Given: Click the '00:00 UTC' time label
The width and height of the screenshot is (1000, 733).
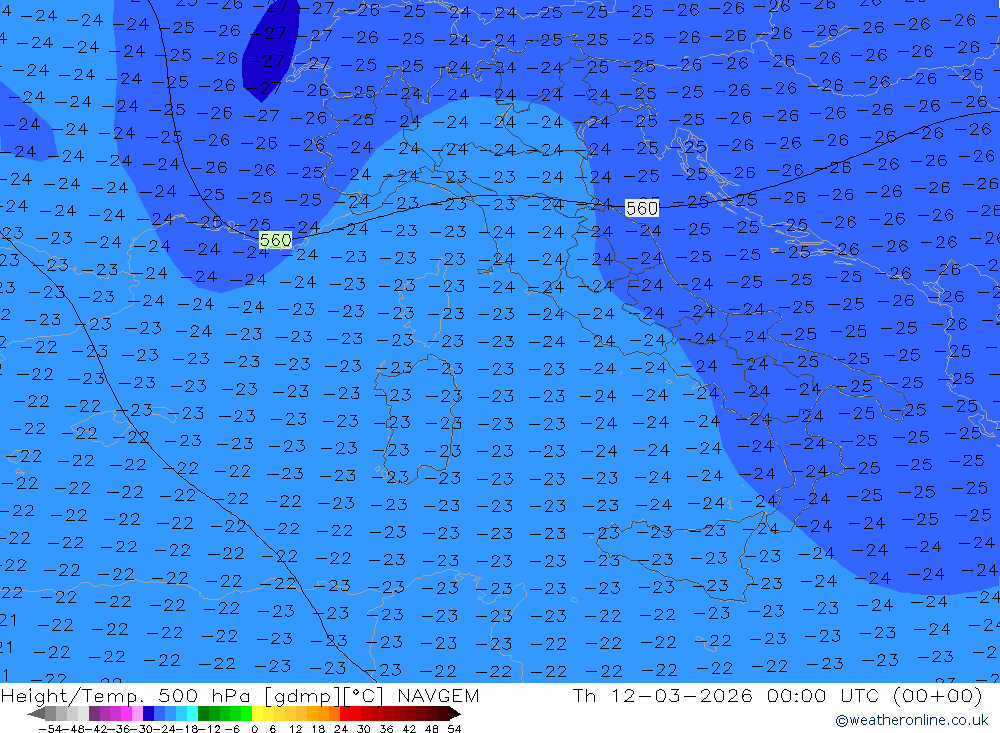Looking at the screenshot, I should point(825,695).
